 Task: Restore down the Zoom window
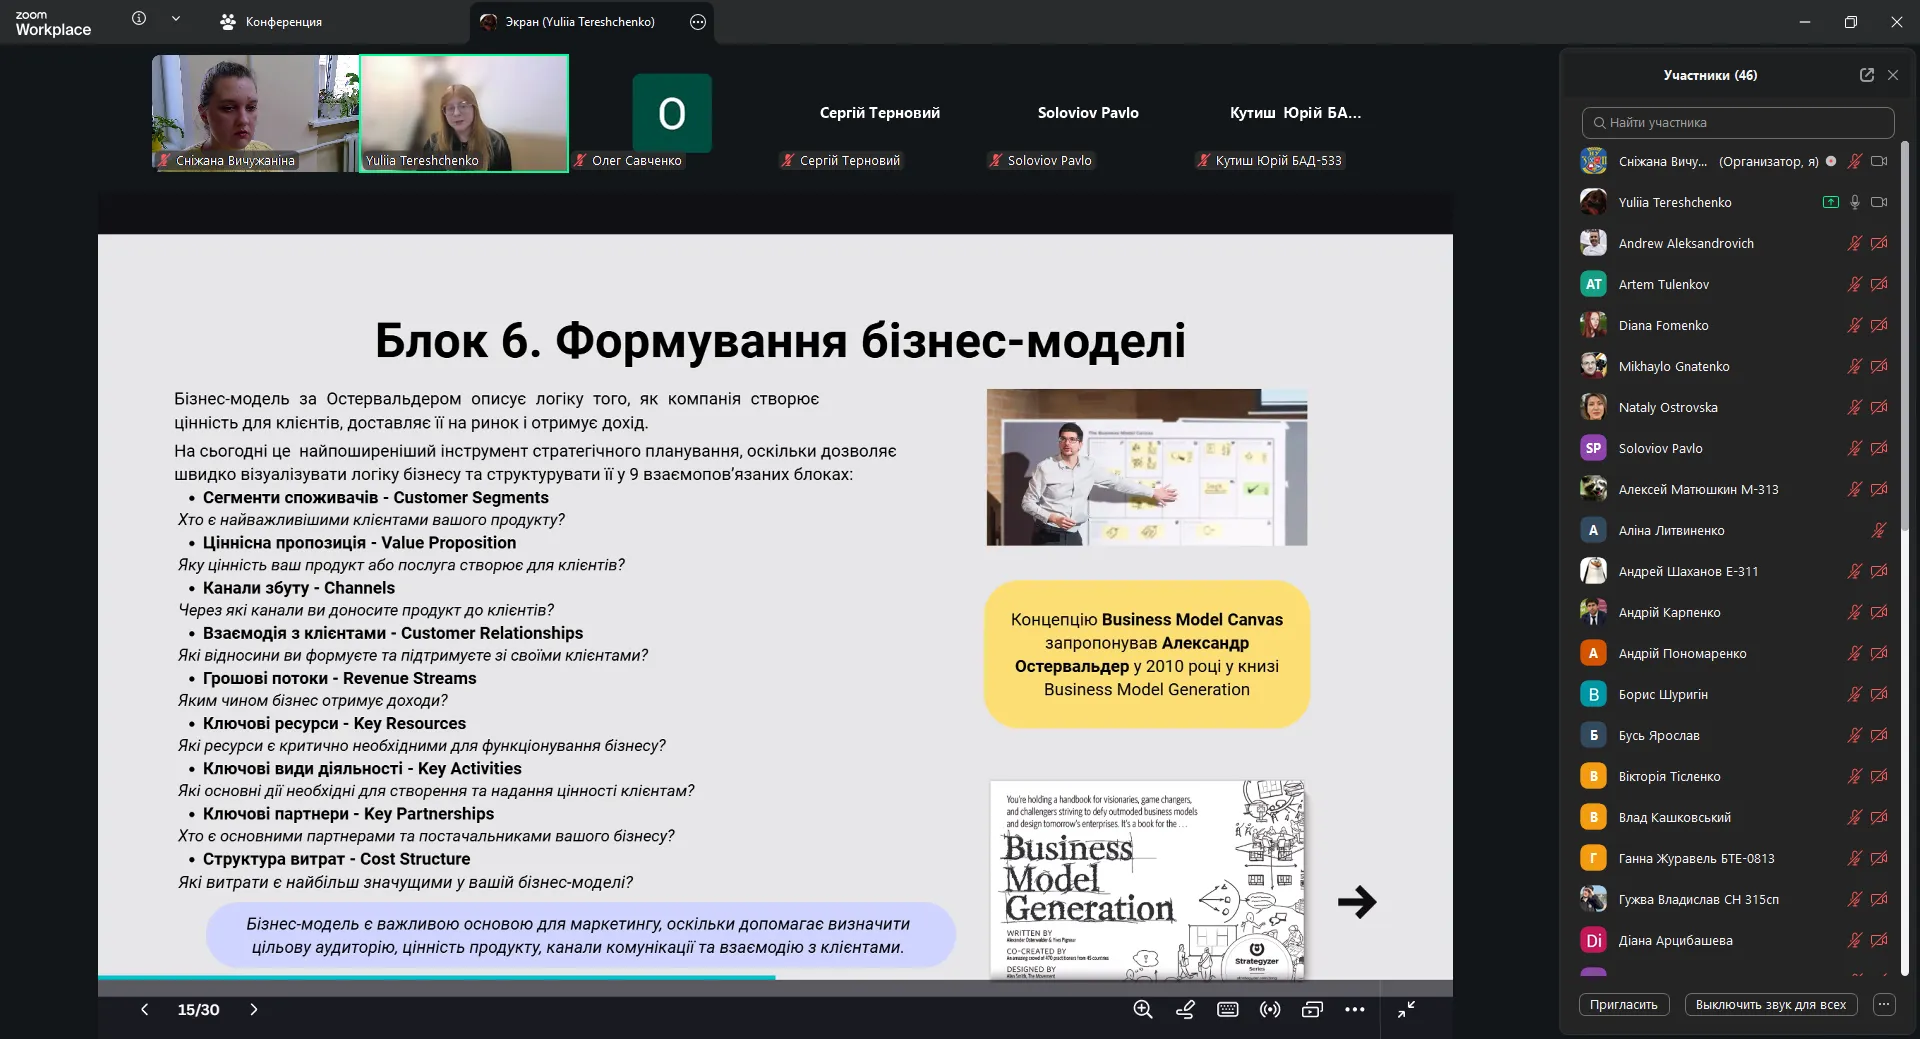point(1851,21)
